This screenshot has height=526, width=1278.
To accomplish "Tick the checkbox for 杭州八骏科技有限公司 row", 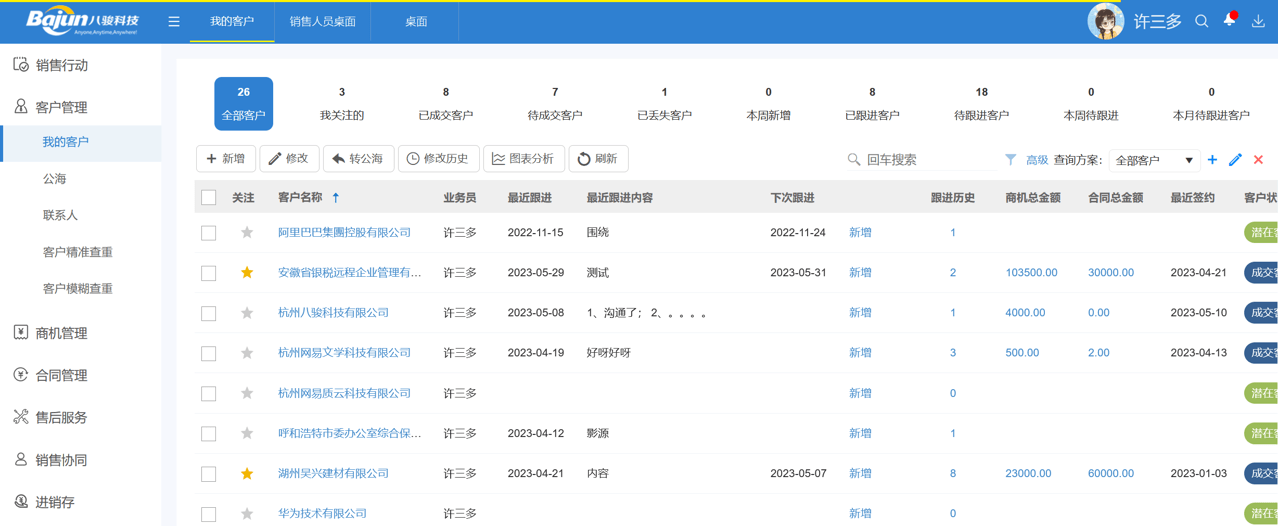I will tap(209, 313).
